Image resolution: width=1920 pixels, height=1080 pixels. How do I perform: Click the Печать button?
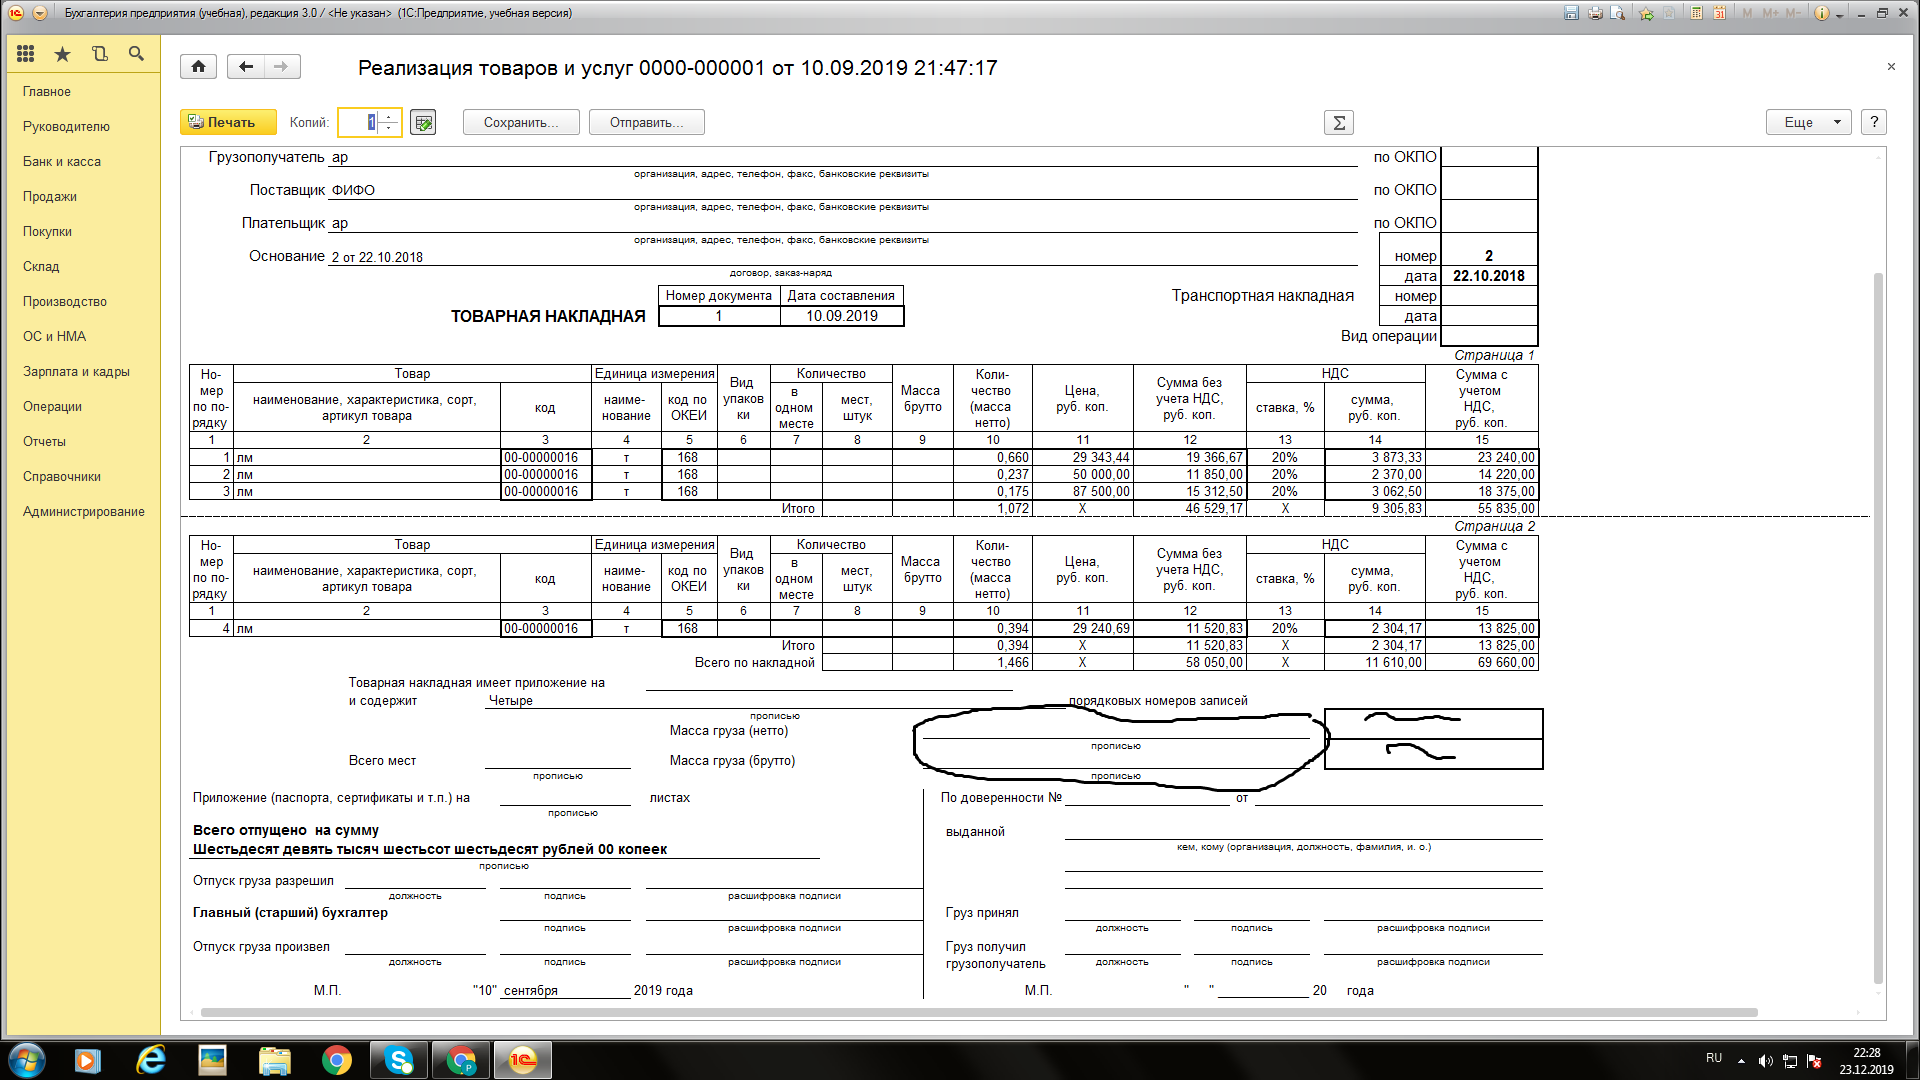[228, 122]
